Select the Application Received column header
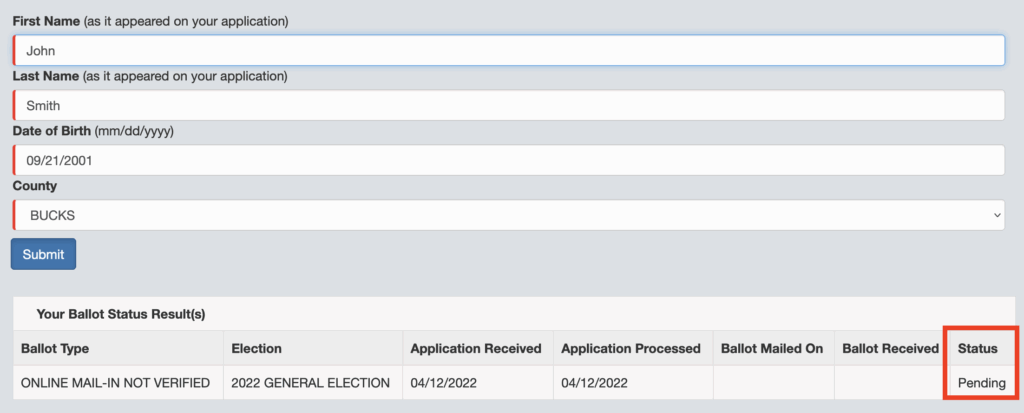This screenshot has height=413, width=1024. pos(476,348)
